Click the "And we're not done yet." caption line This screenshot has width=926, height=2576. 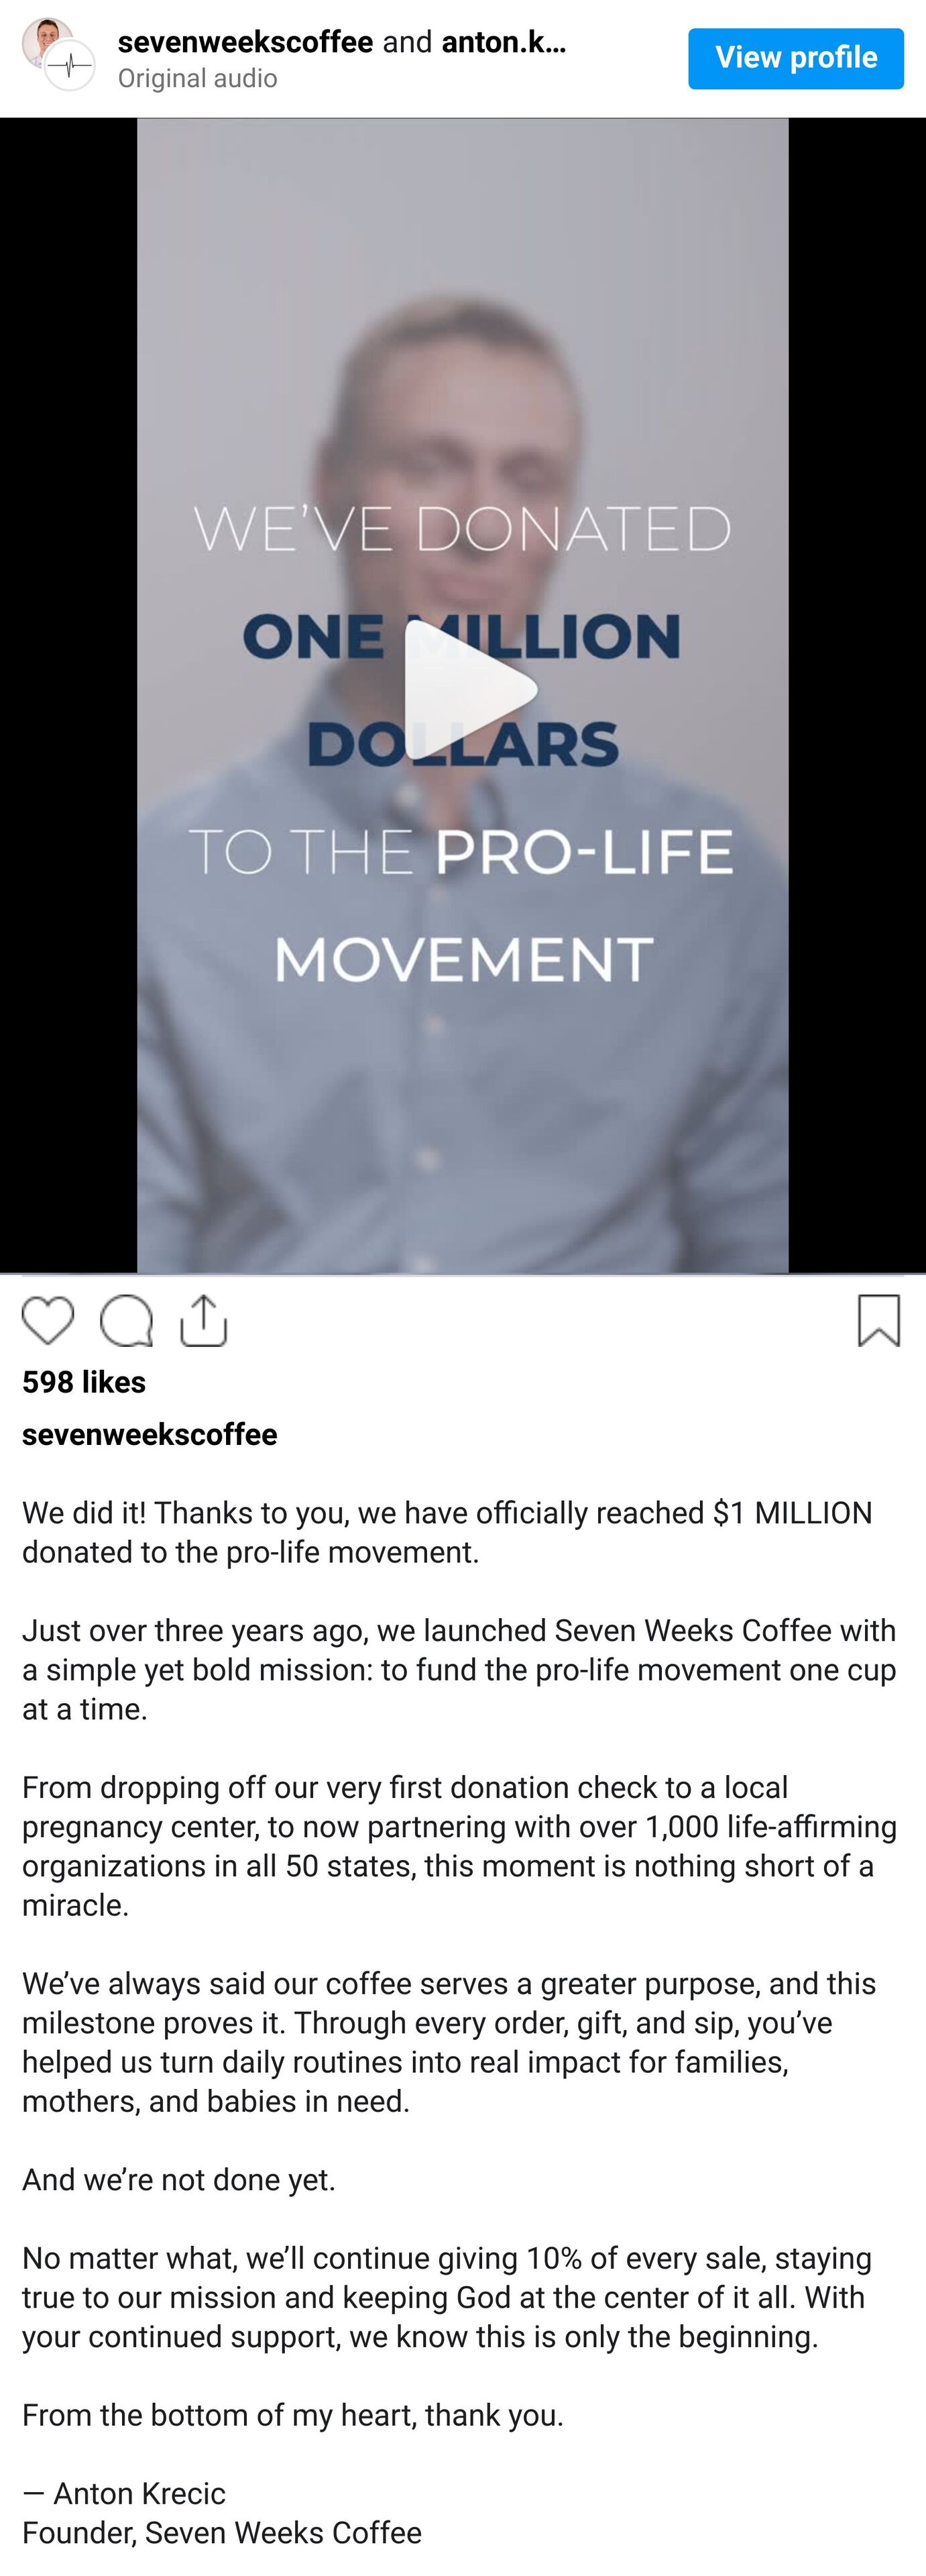[179, 2179]
